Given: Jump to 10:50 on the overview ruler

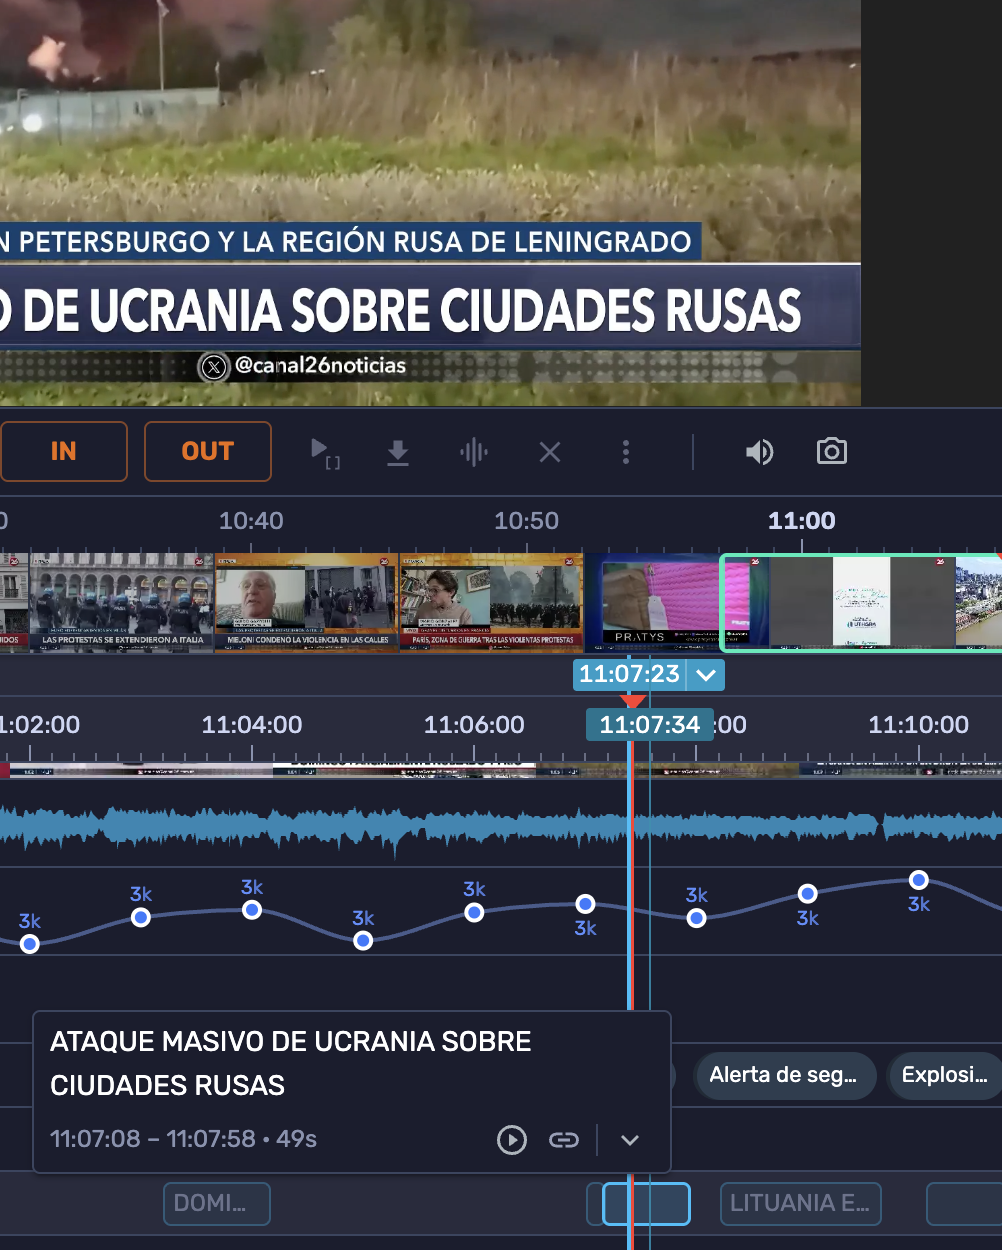Looking at the screenshot, I should click(x=526, y=521).
